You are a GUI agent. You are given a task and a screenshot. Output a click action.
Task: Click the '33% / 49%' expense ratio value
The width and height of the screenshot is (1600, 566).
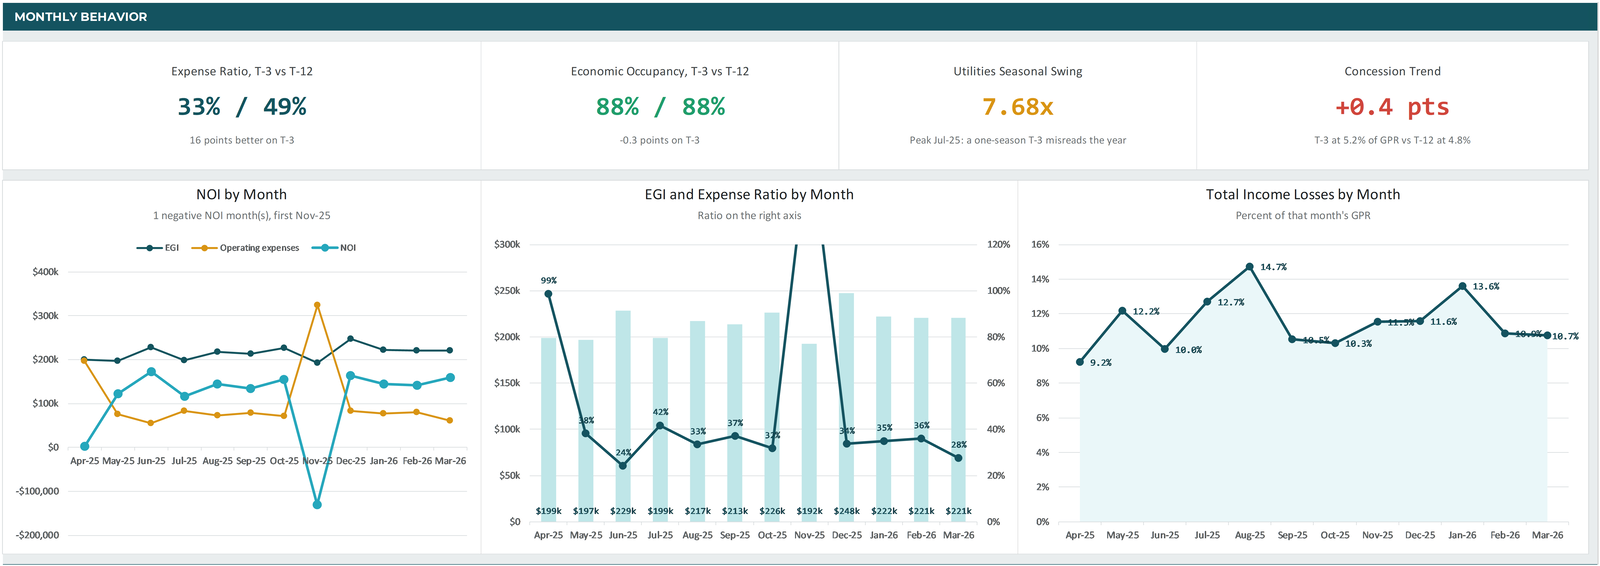242,107
